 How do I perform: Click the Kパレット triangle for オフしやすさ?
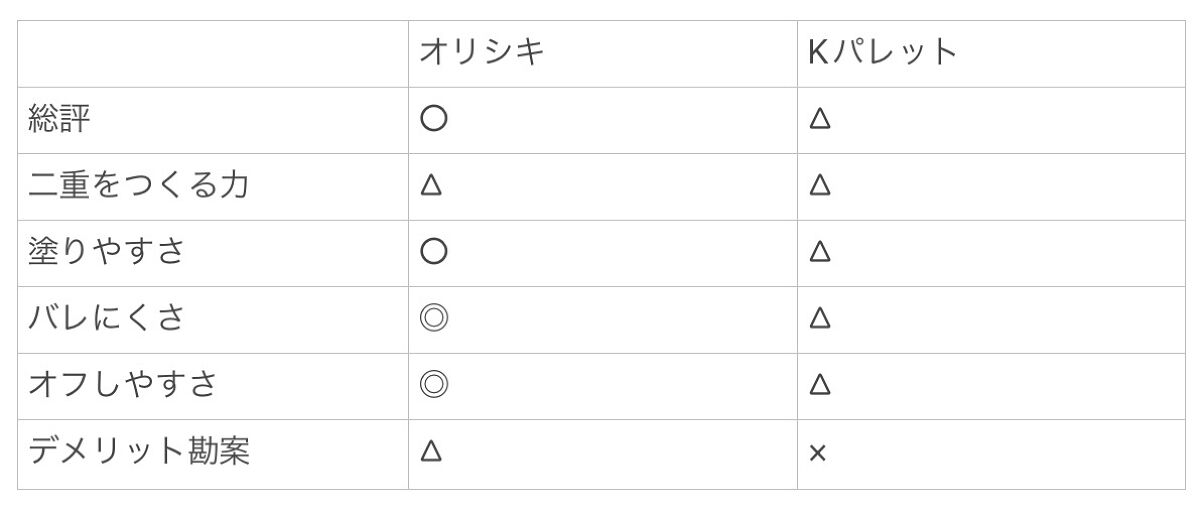pos(820,384)
